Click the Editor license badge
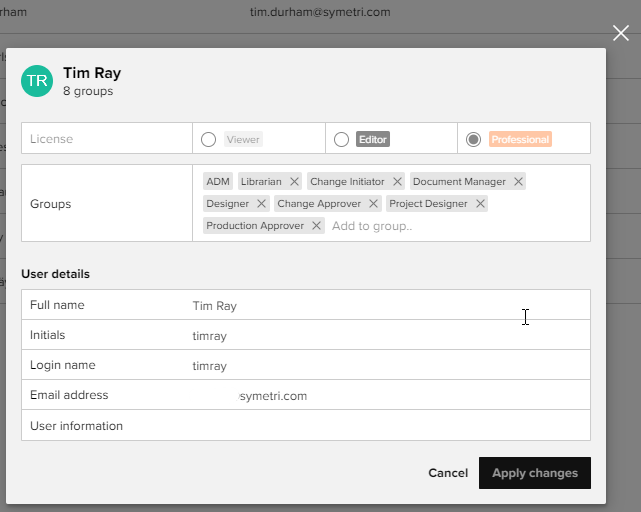641x512 pixels. [373, 139]
